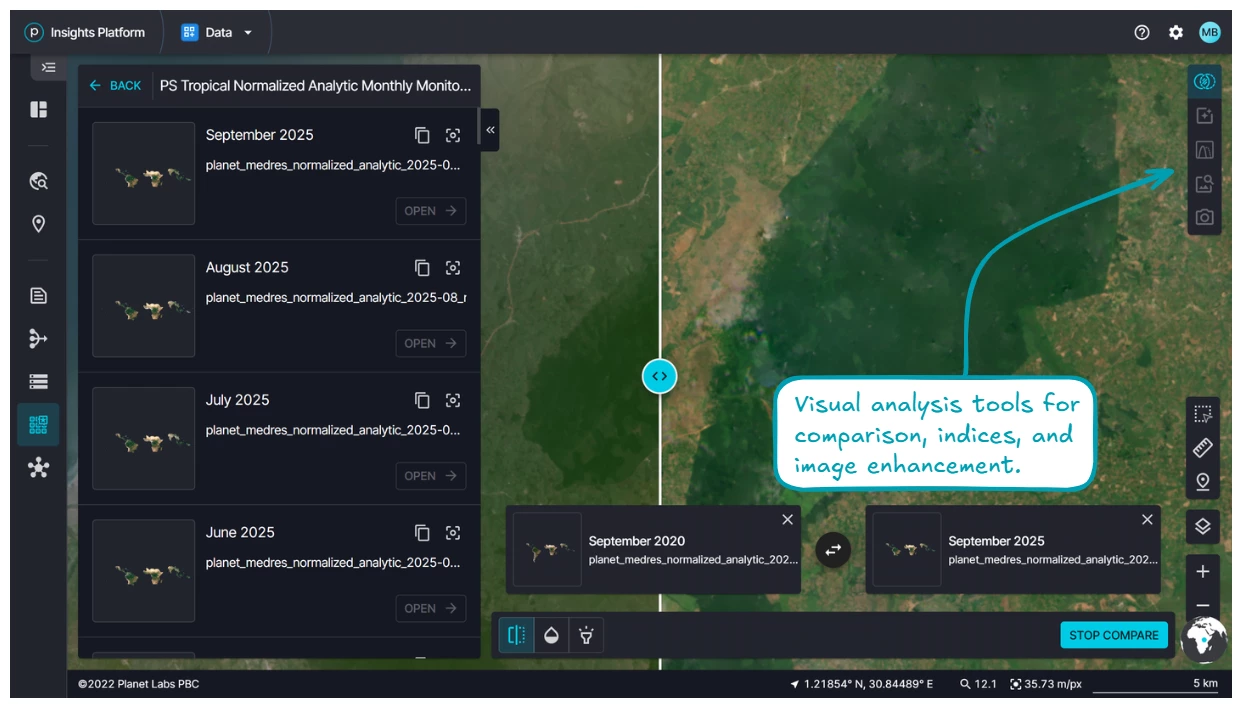Click the September 2020 compare thumbnail
1242x707 pixels.
click(x=547, y=550)
